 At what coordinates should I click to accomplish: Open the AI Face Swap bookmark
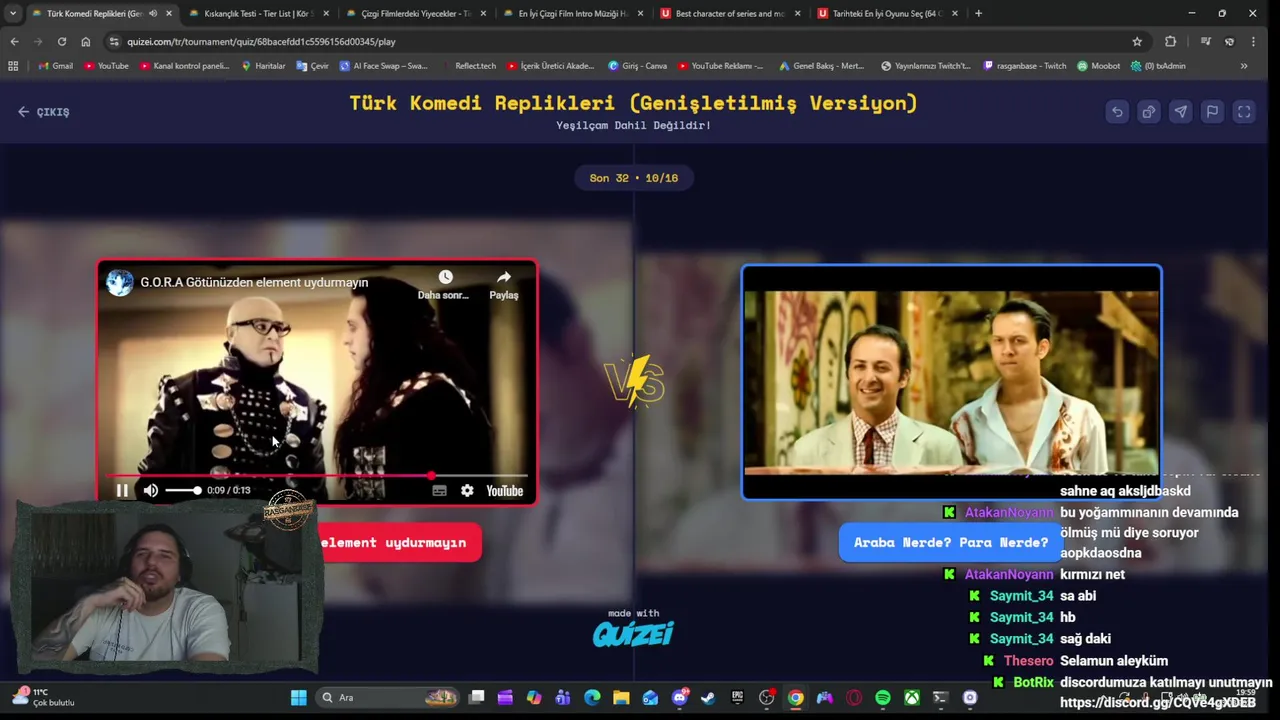(383, 66)
